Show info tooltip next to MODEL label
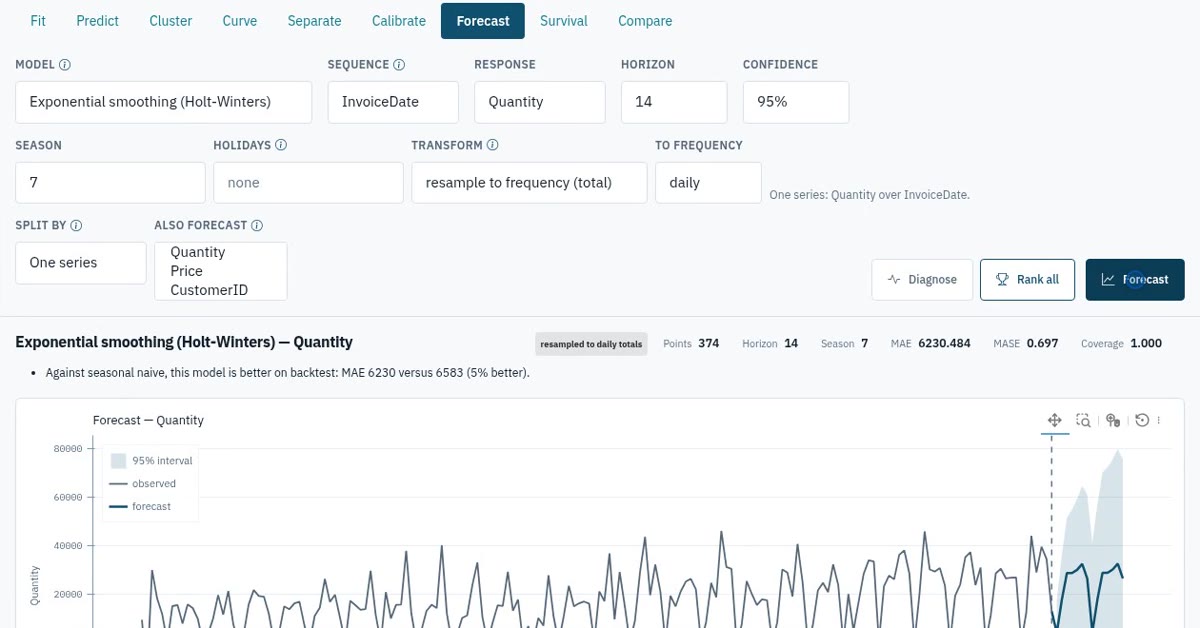Image resolution: width=1200 pixels, height=628 pixels. (x=65, y=65)
